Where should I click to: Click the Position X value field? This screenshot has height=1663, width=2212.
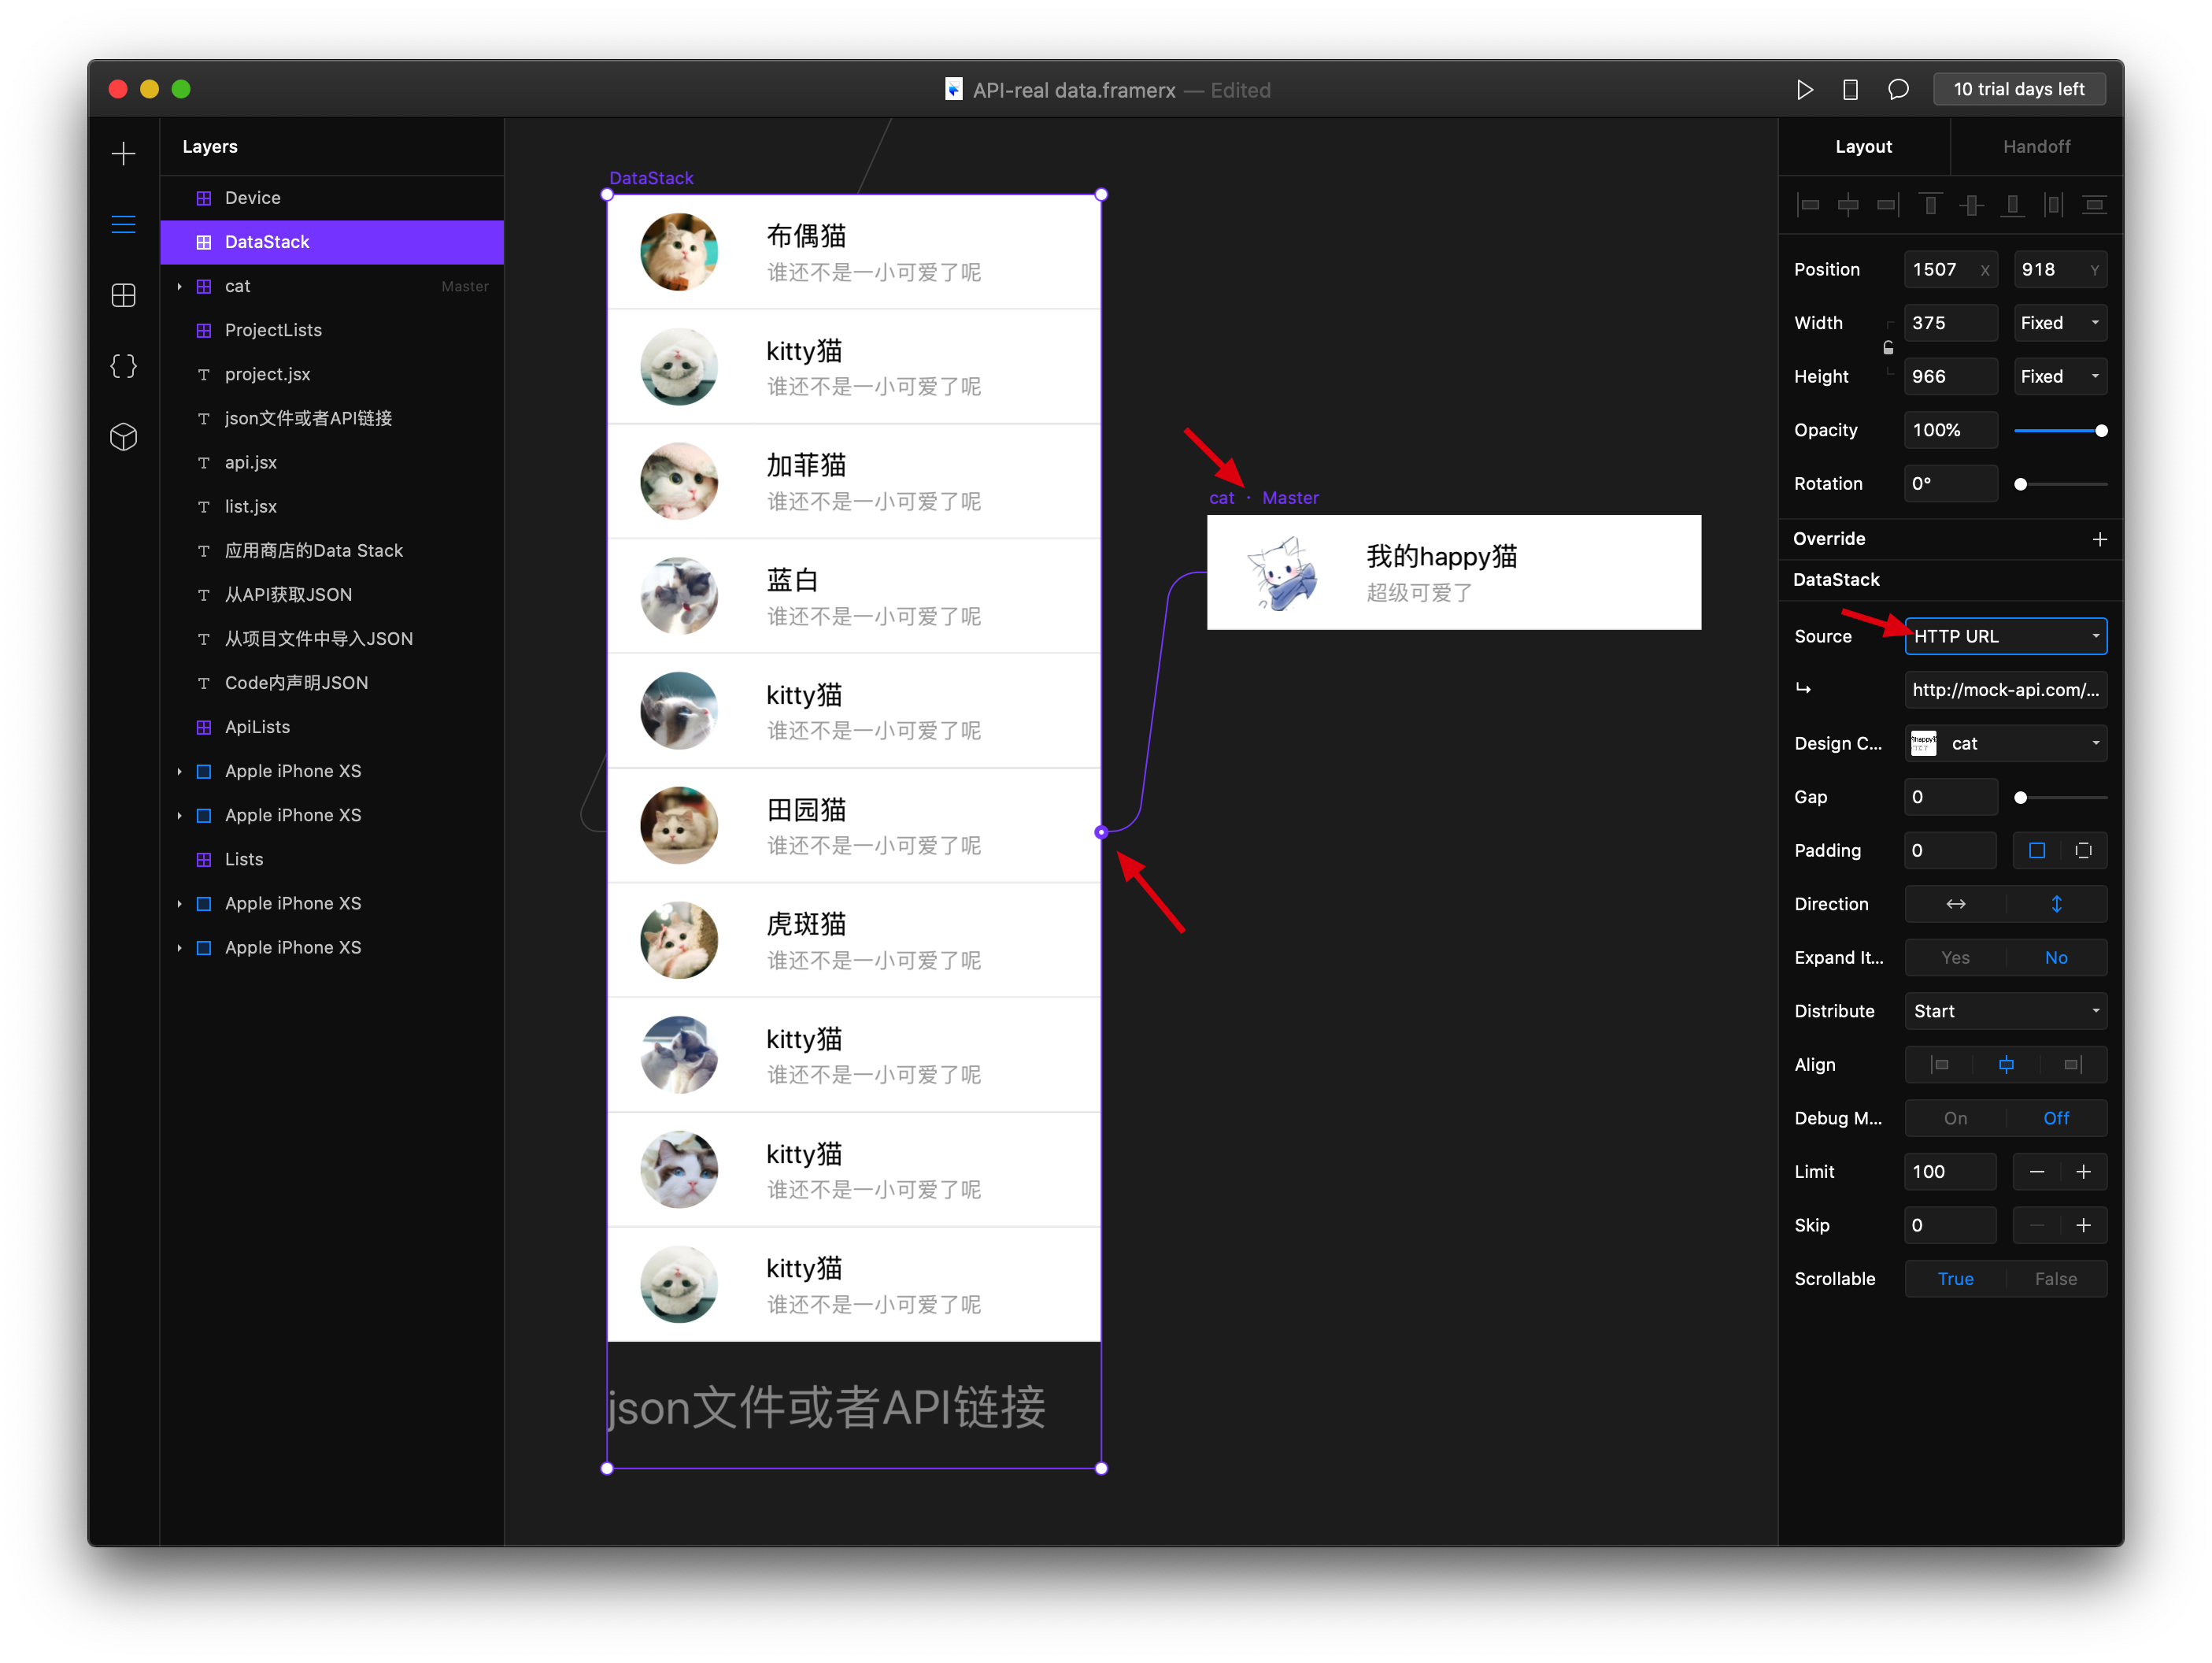[1950, 269]
